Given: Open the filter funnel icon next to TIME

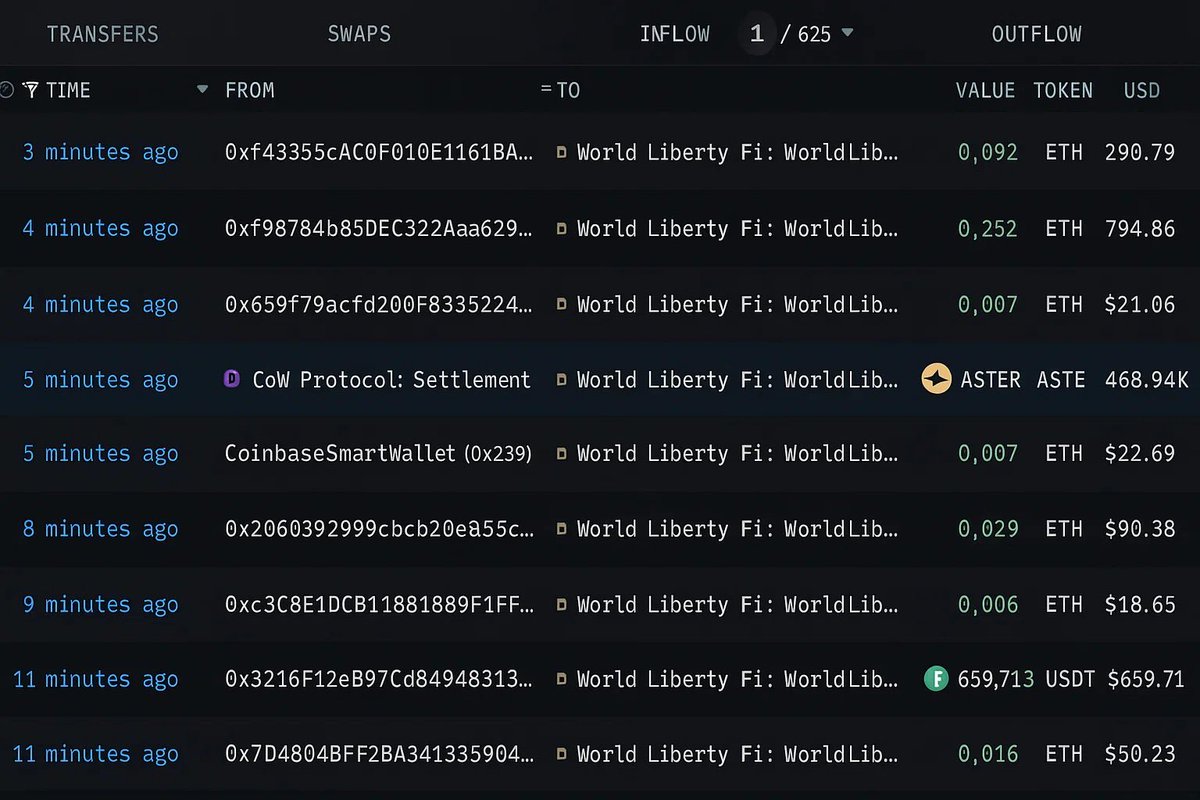Looking at the screenshot, I should (30, 90).
